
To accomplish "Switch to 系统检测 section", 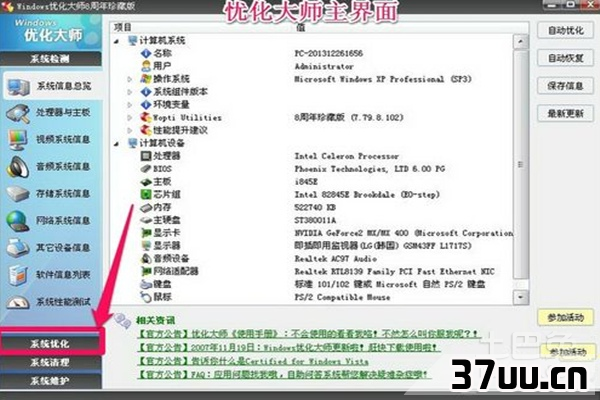I will coord(51,59).
